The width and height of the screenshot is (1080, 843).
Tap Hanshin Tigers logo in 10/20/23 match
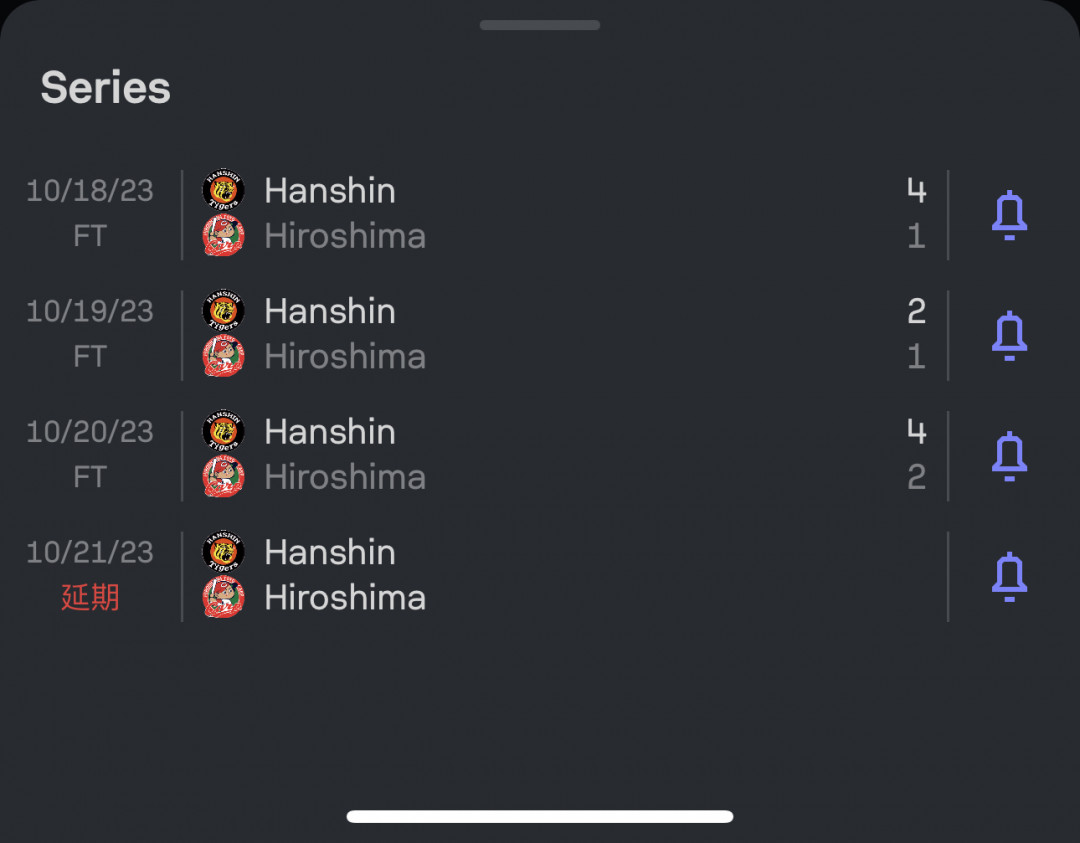pos(223,431)
